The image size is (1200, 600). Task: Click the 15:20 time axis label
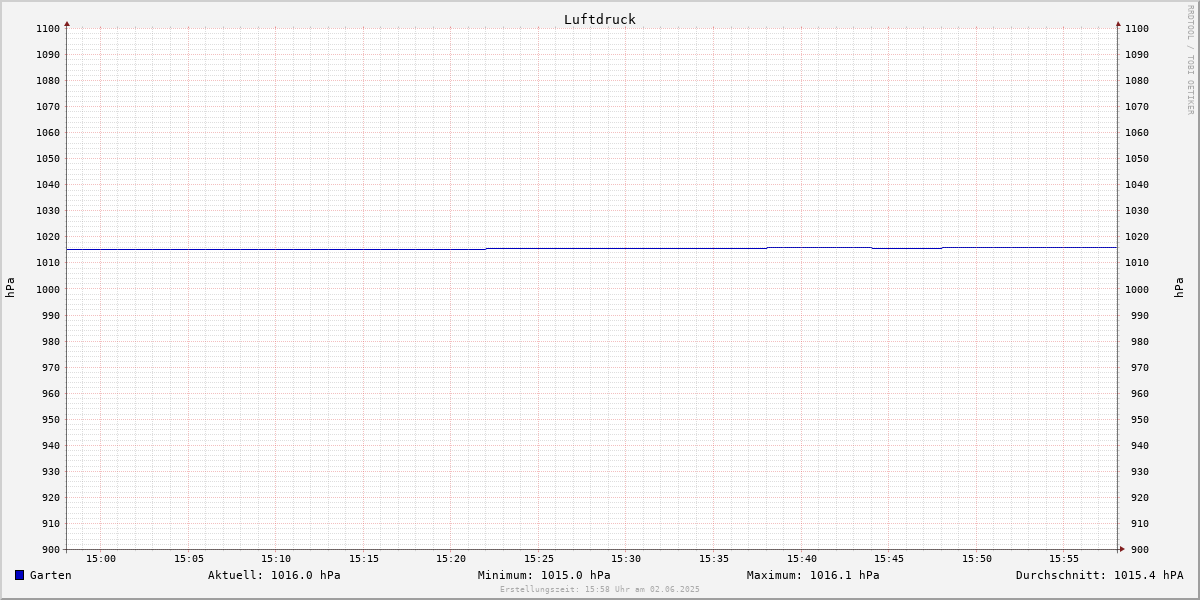click(451, 559)
